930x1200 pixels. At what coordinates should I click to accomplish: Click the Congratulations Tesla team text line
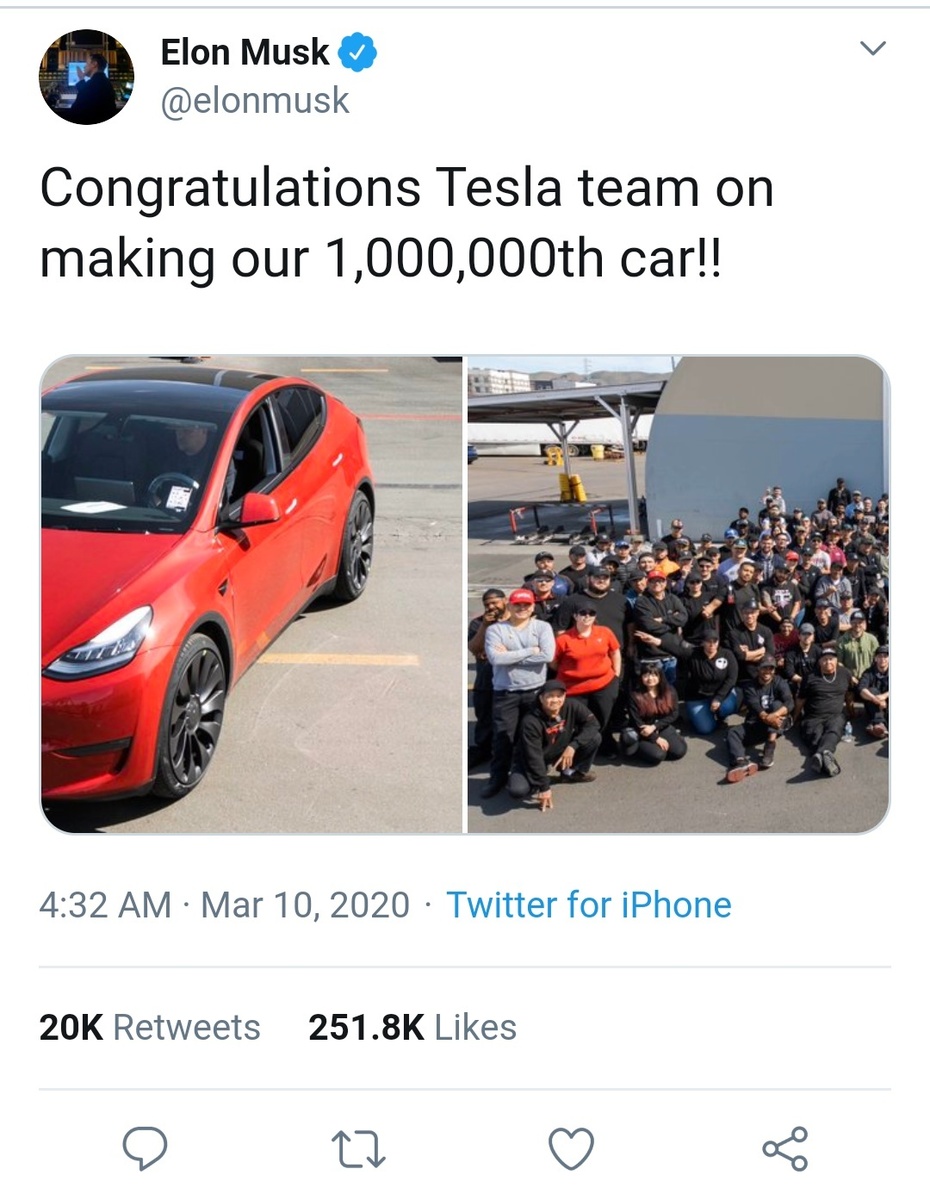click(x=406, y=188)
